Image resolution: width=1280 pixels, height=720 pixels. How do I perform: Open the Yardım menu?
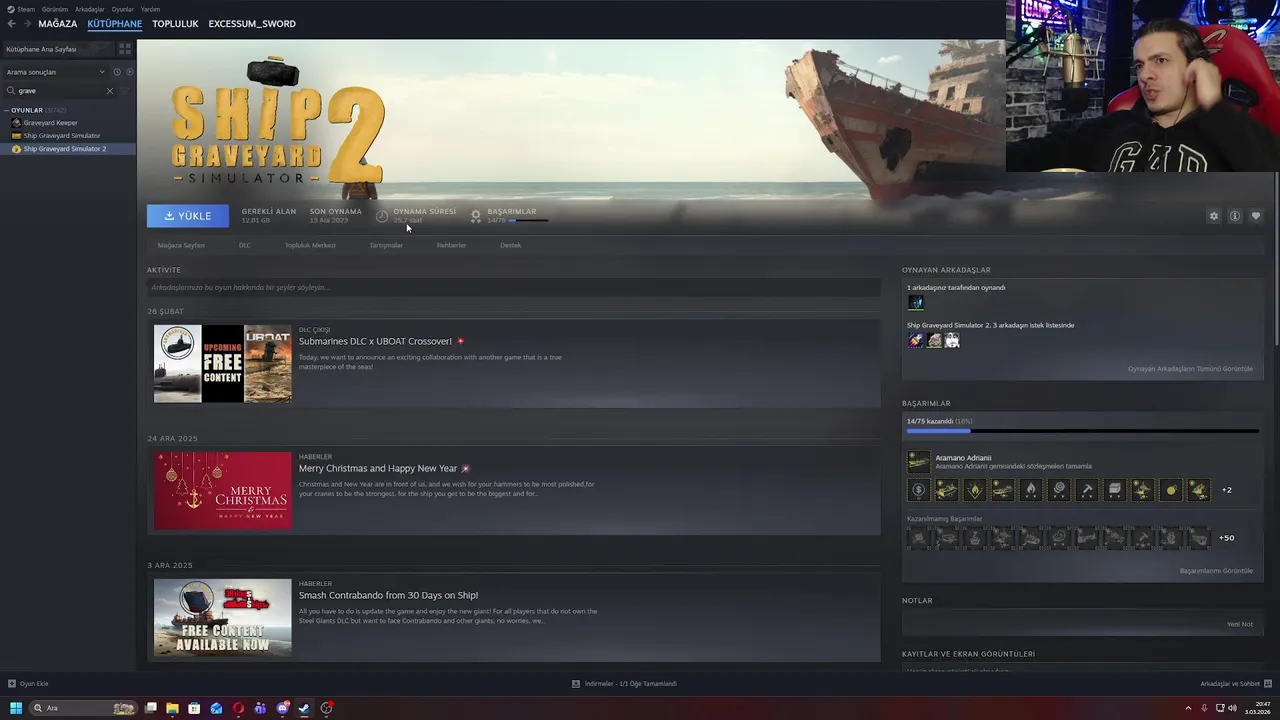click(x=150, y=9)
